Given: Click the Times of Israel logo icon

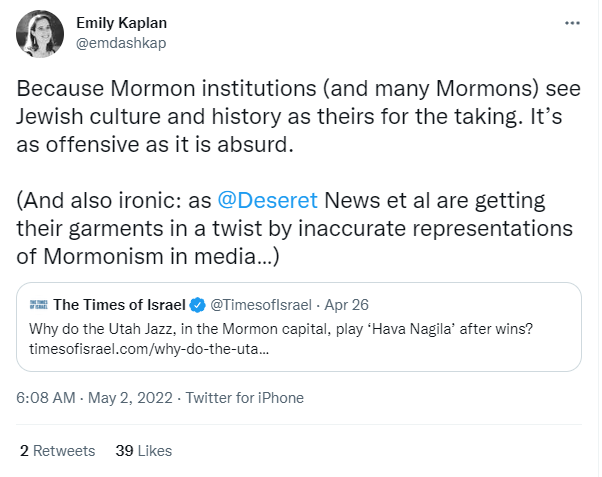Looking at the screenshot, I should (39, 304).
